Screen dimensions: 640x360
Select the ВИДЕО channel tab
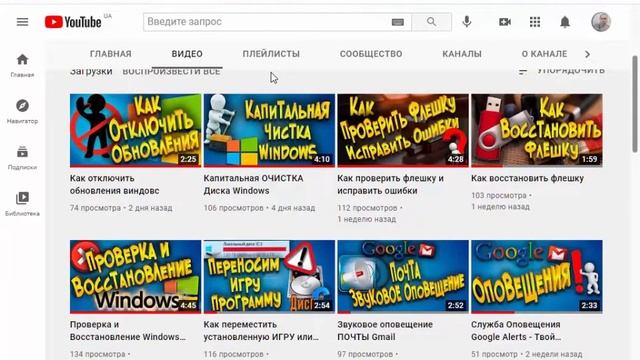187,54
